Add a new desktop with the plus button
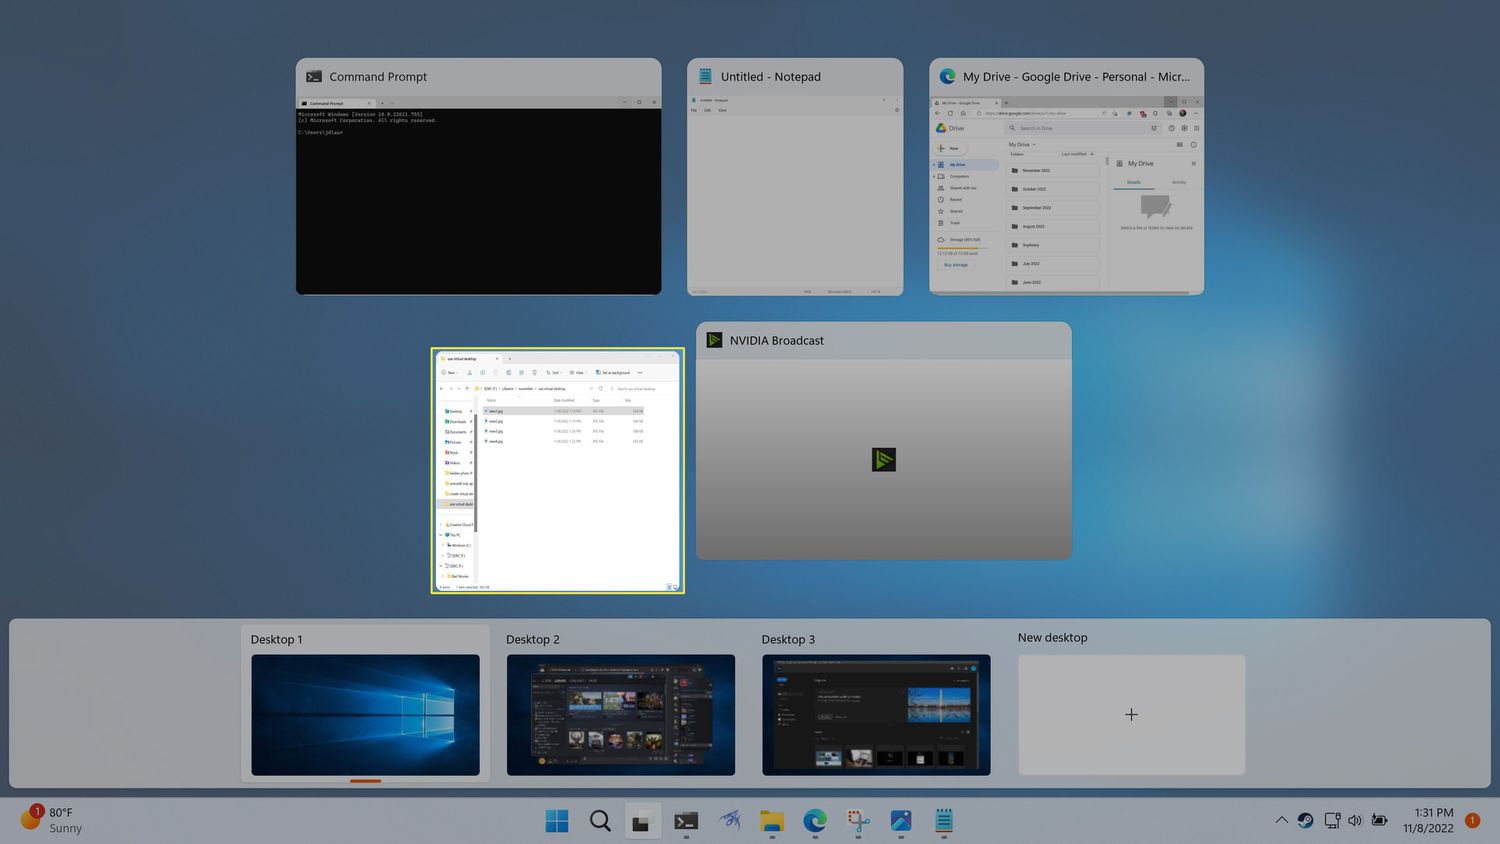Image resolution: width=1500 pixels, height=844 pixels. click(1131, 714)
